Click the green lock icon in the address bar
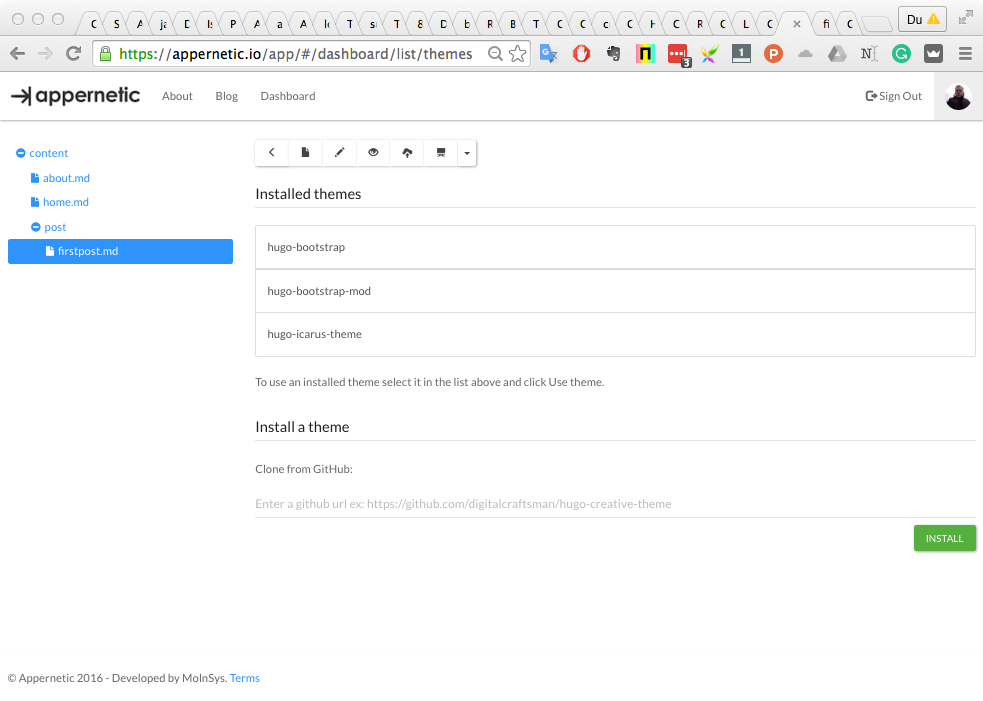 coord(105,54)
